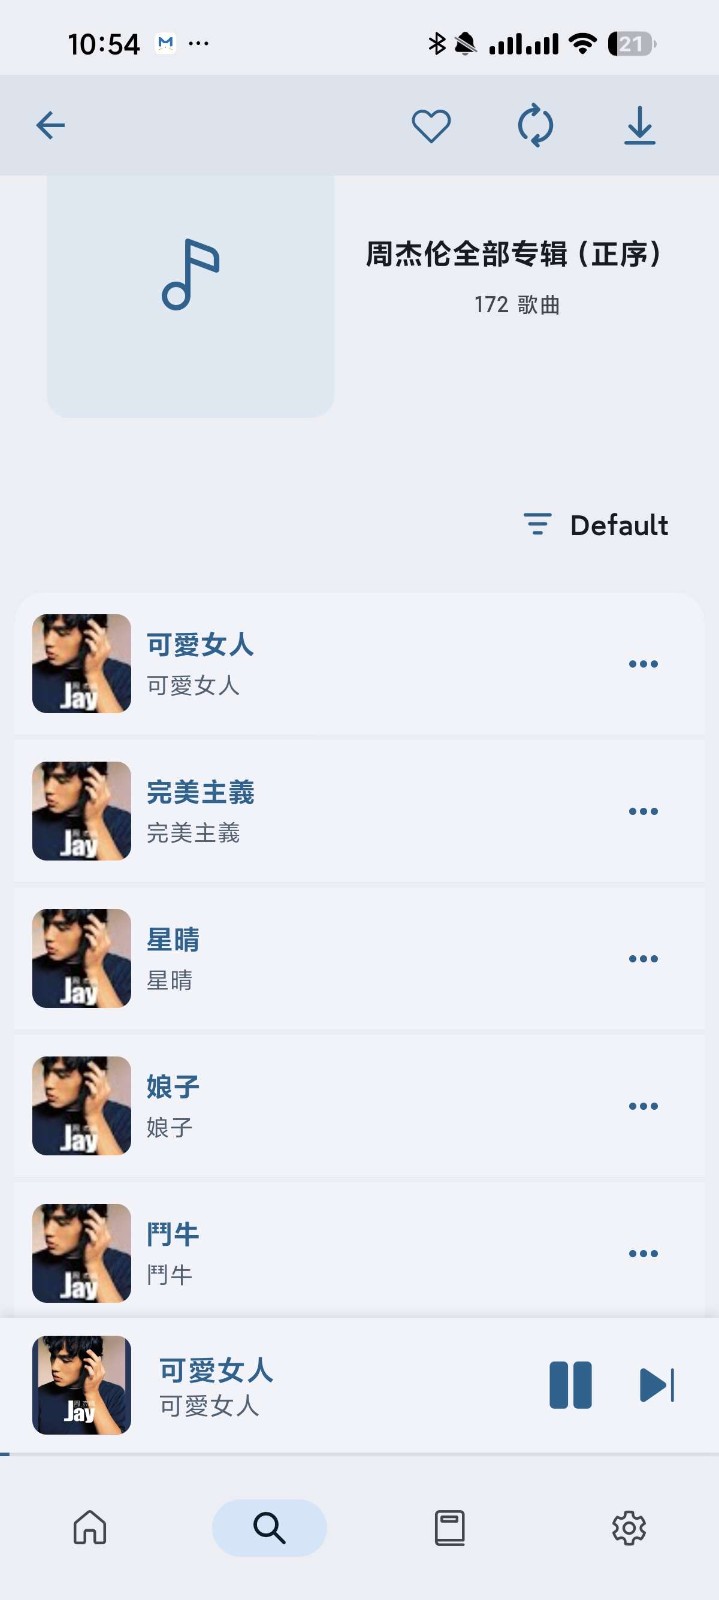The width and height of the screenshot is (719, 1600).
Task: Open options menu for 鬥牛
Action: 643,1253
